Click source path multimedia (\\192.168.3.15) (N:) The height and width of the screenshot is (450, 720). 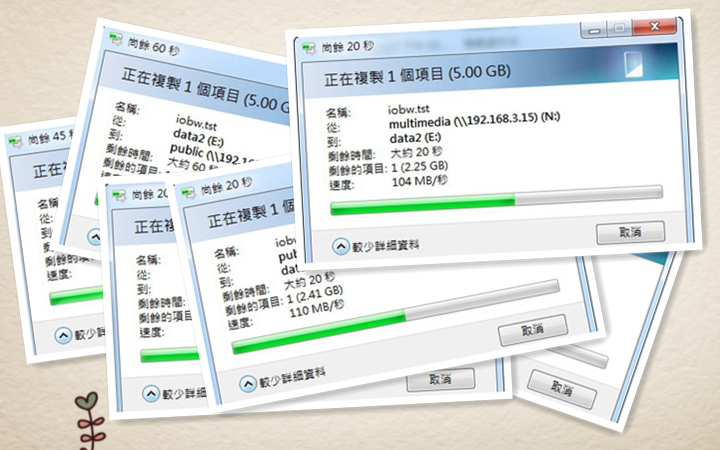click(474, 120)
